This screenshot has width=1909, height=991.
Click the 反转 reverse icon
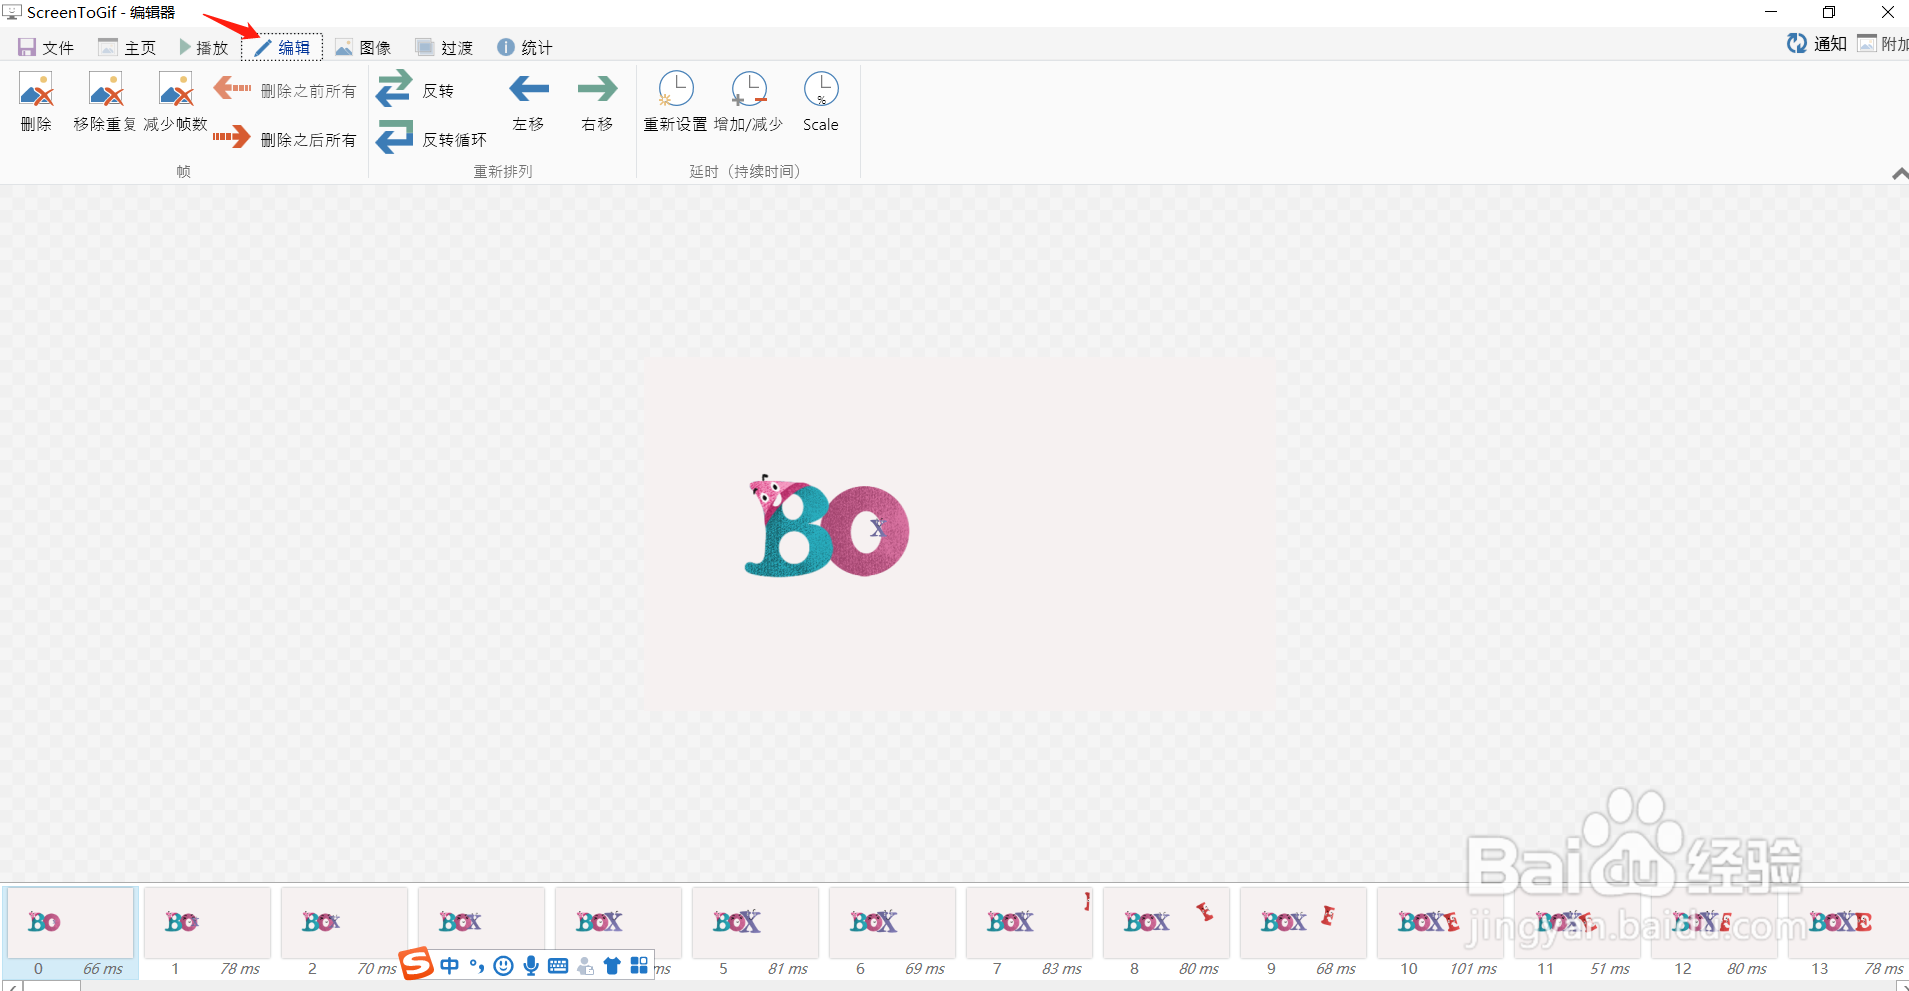[x=394, y=88]
